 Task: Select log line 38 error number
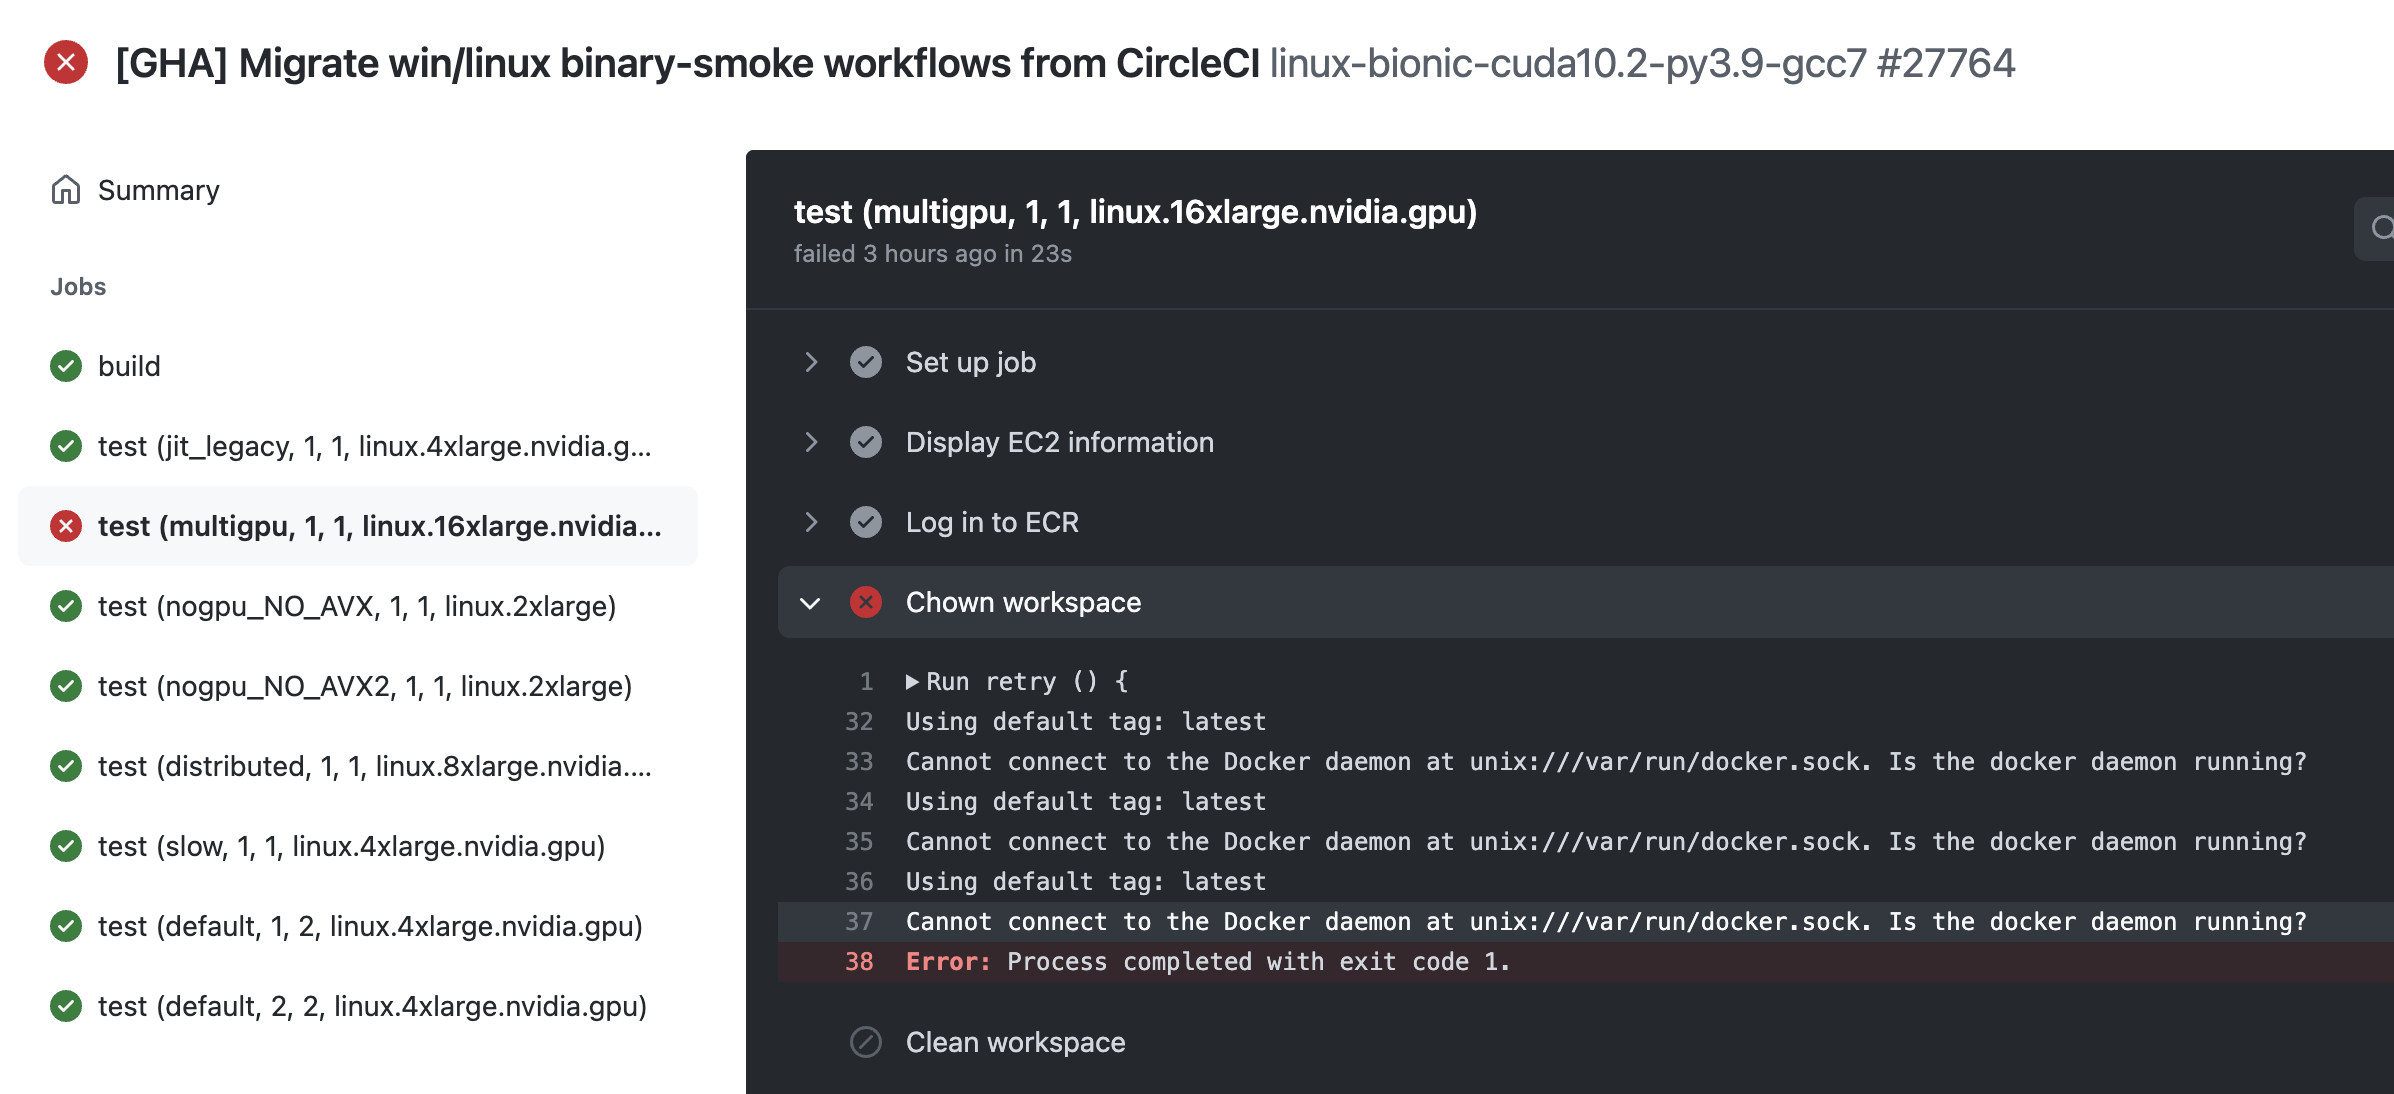(x=859, y=962)
